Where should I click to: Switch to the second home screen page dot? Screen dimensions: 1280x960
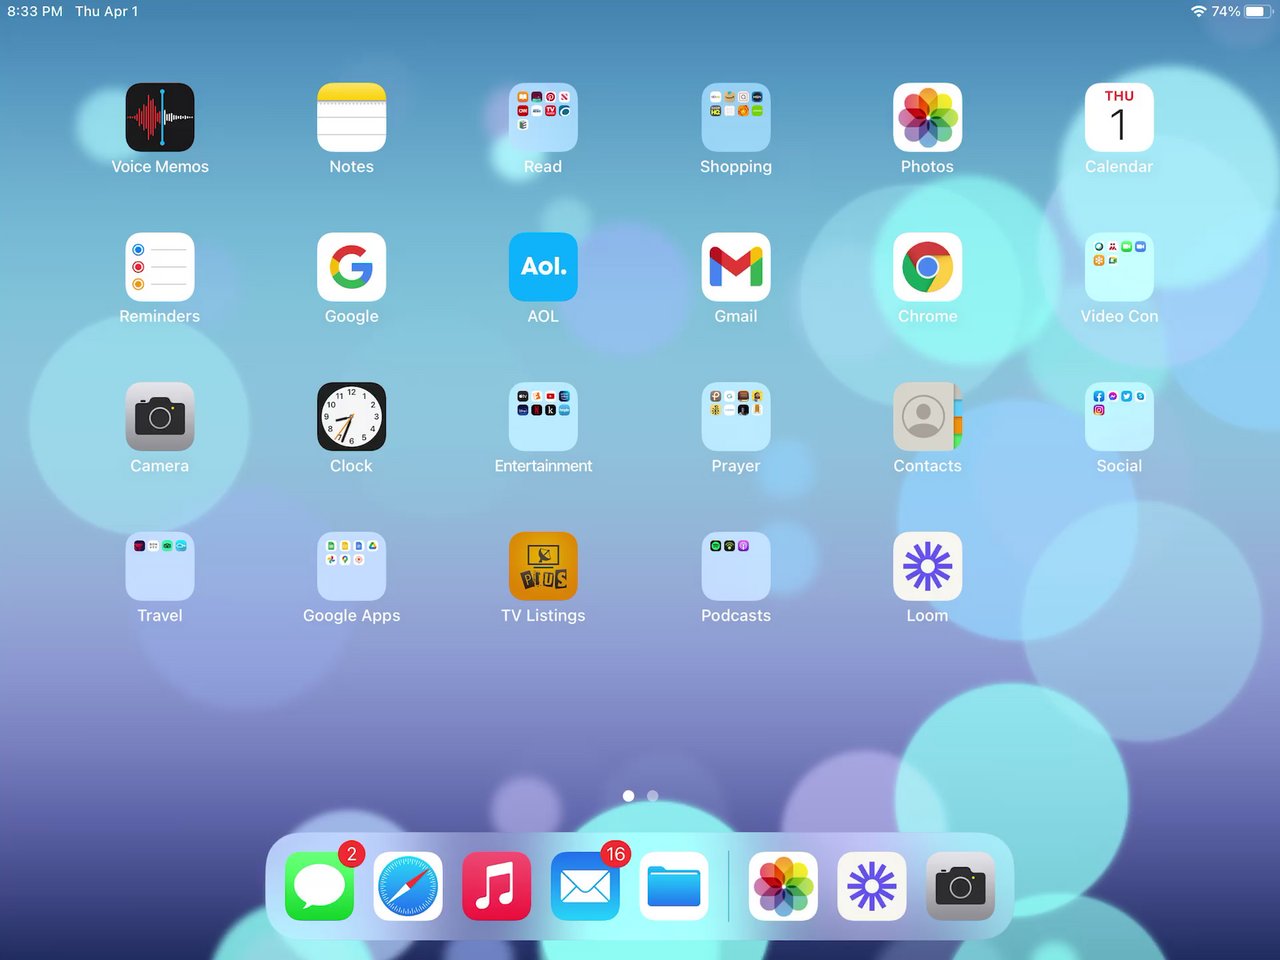[653, 796]
